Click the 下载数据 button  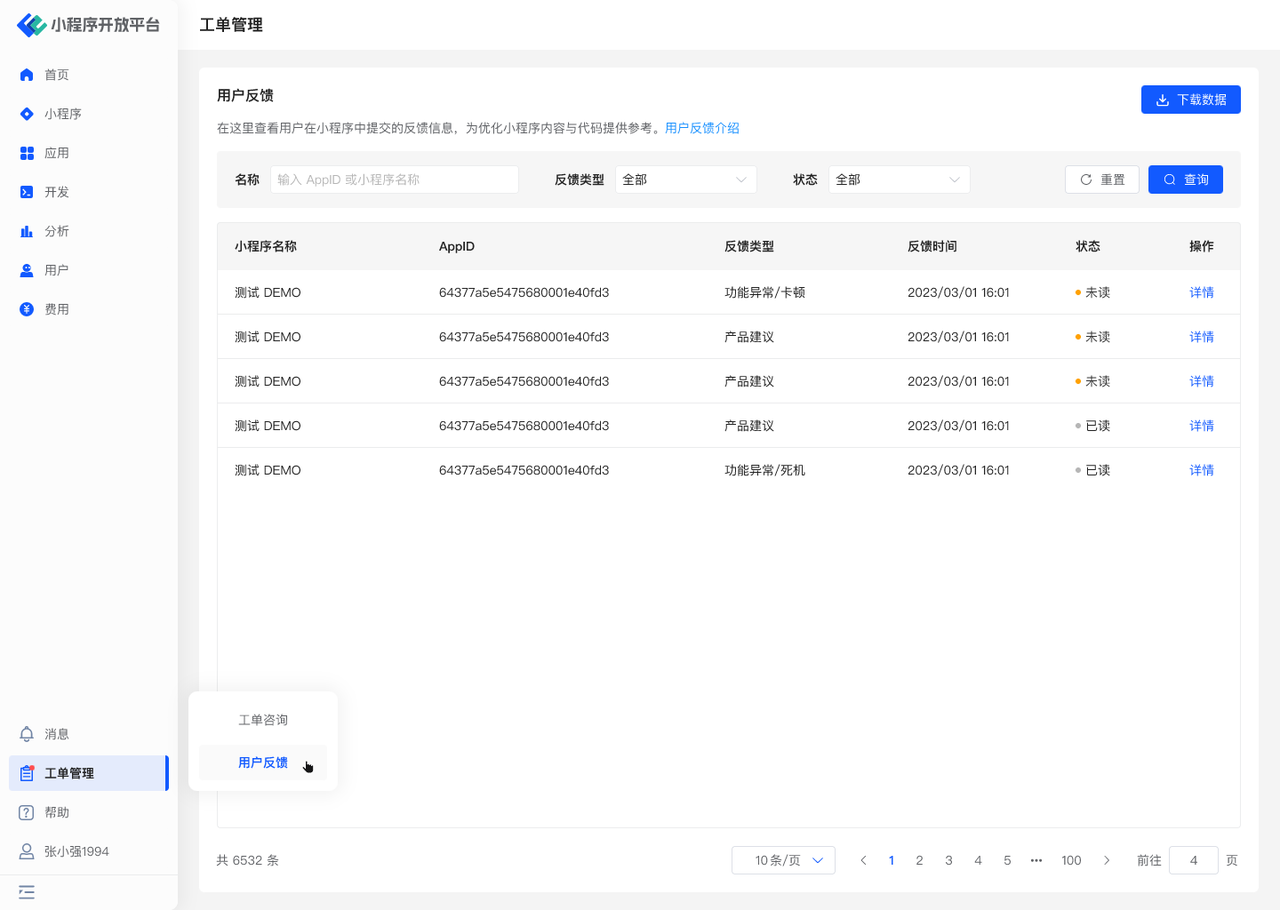1190,100
